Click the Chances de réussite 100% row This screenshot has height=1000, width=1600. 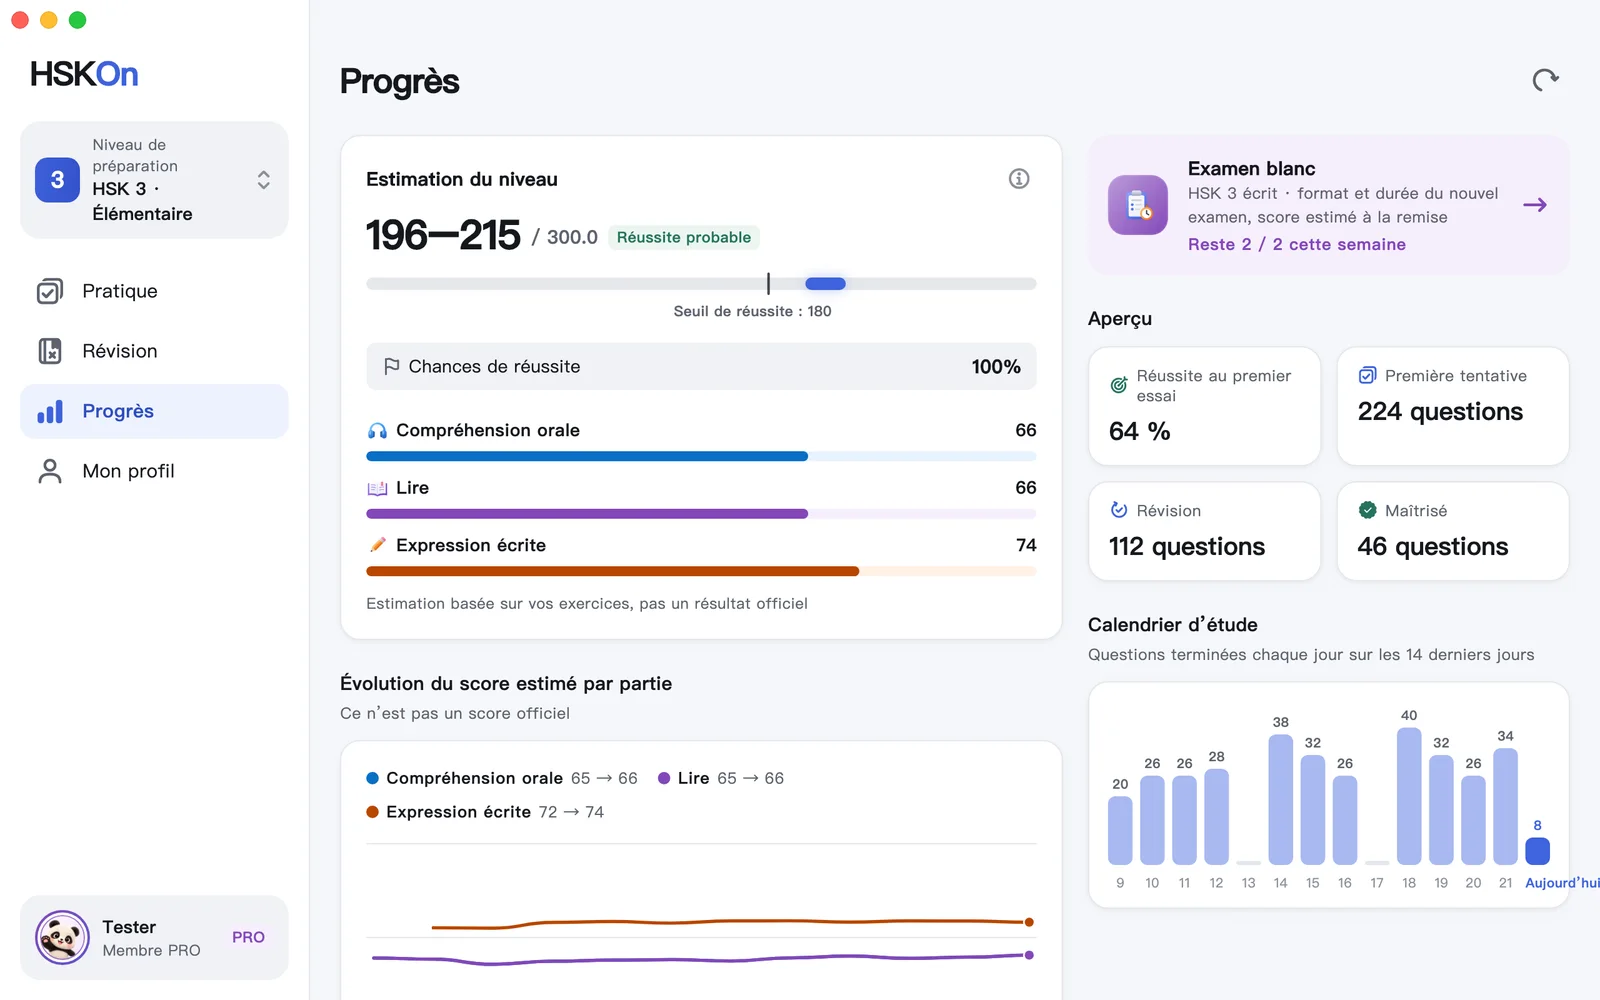(x=701, y=367)
